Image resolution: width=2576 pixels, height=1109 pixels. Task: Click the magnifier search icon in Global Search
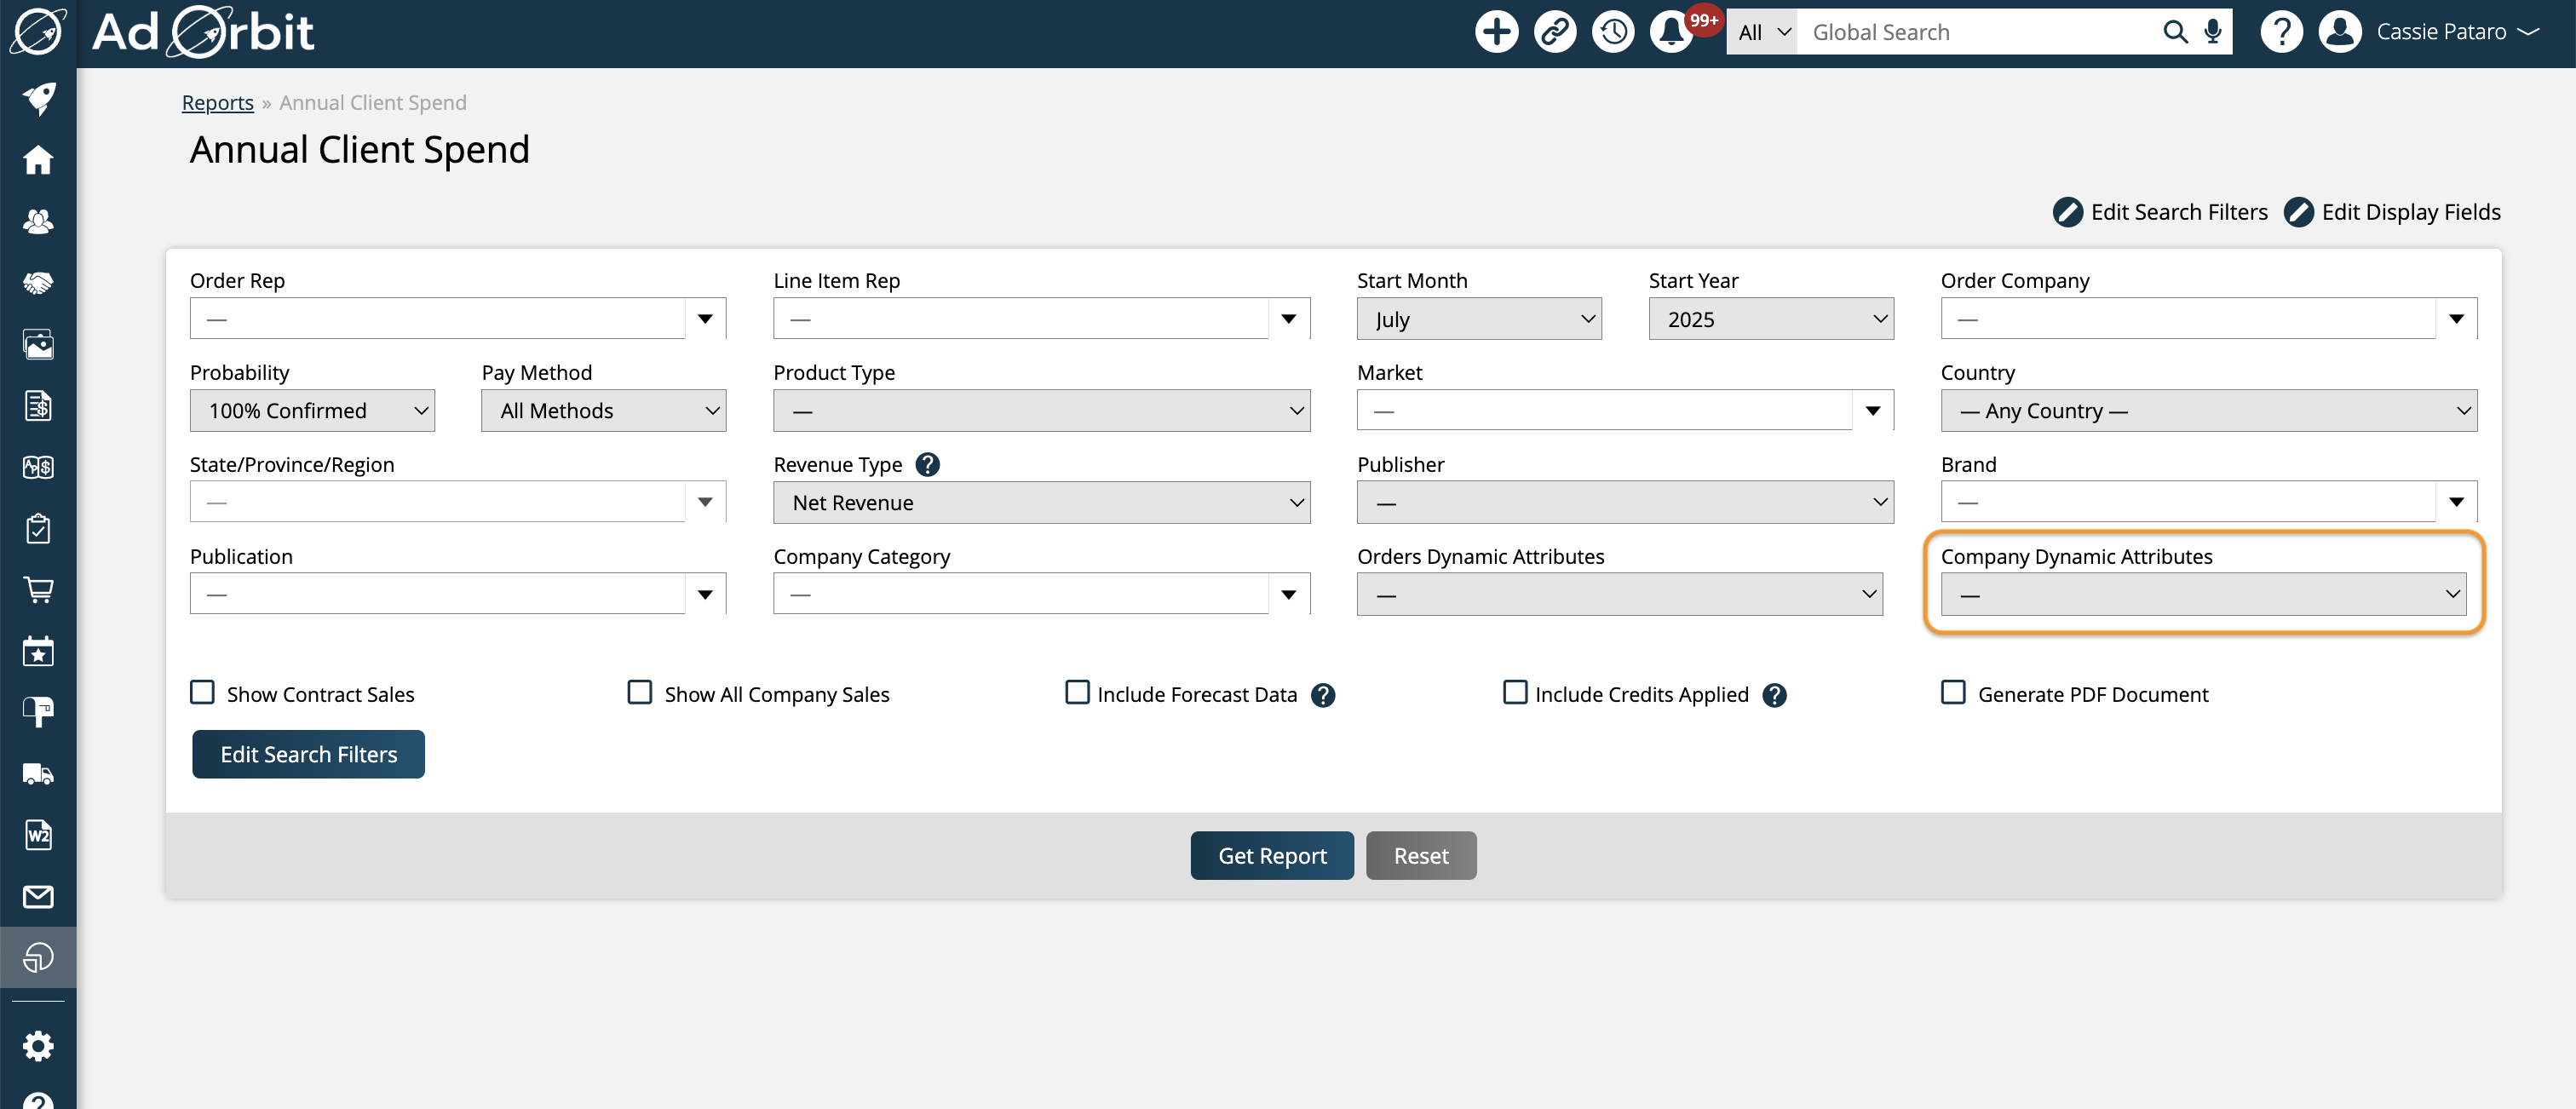pos(2175,32)
